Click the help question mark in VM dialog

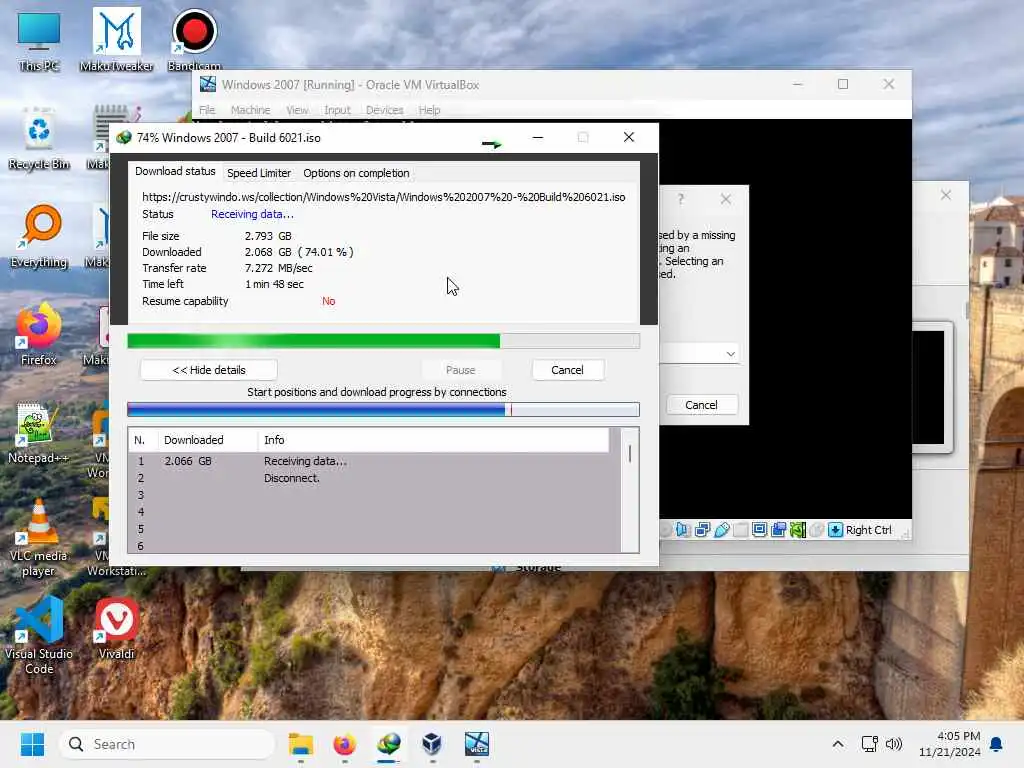click(680, 199)
